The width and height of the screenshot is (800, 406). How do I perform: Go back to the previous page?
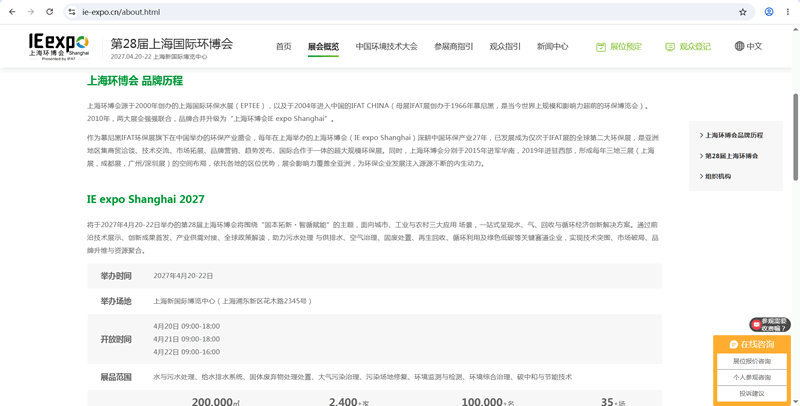12,12
